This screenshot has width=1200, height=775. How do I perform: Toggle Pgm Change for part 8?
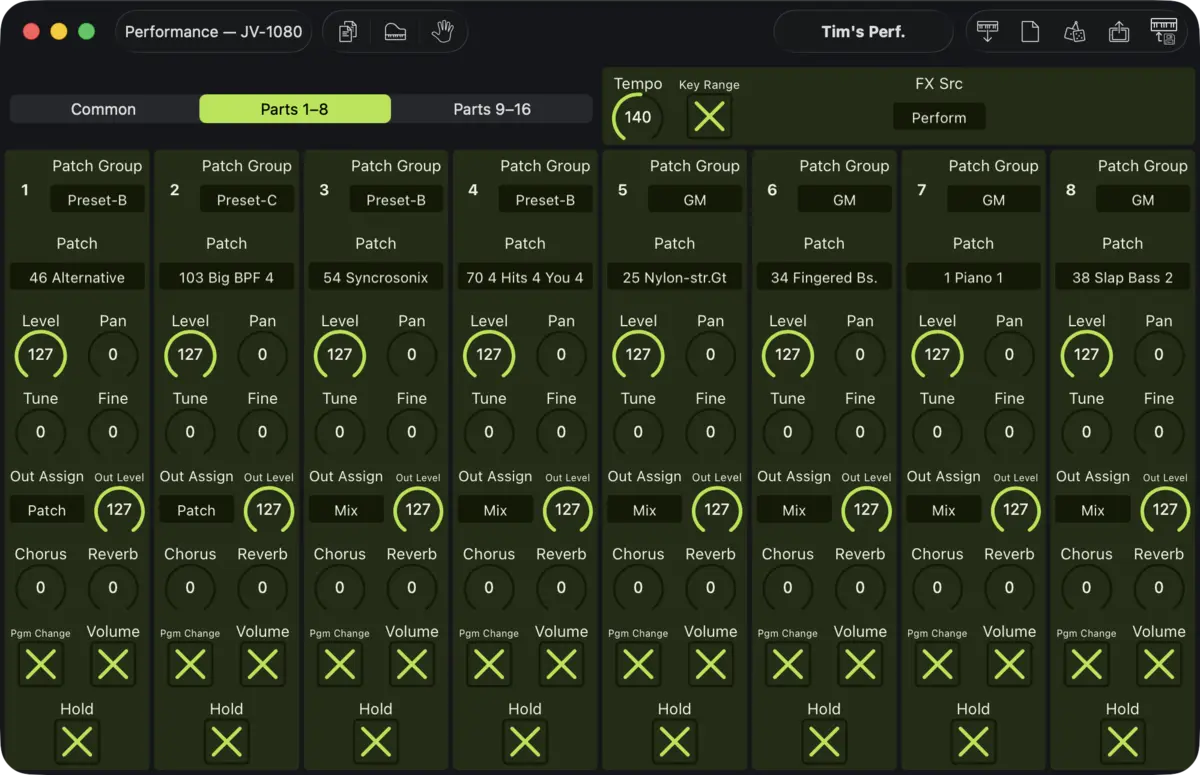pyautogui.click(x=1086, y=664)
